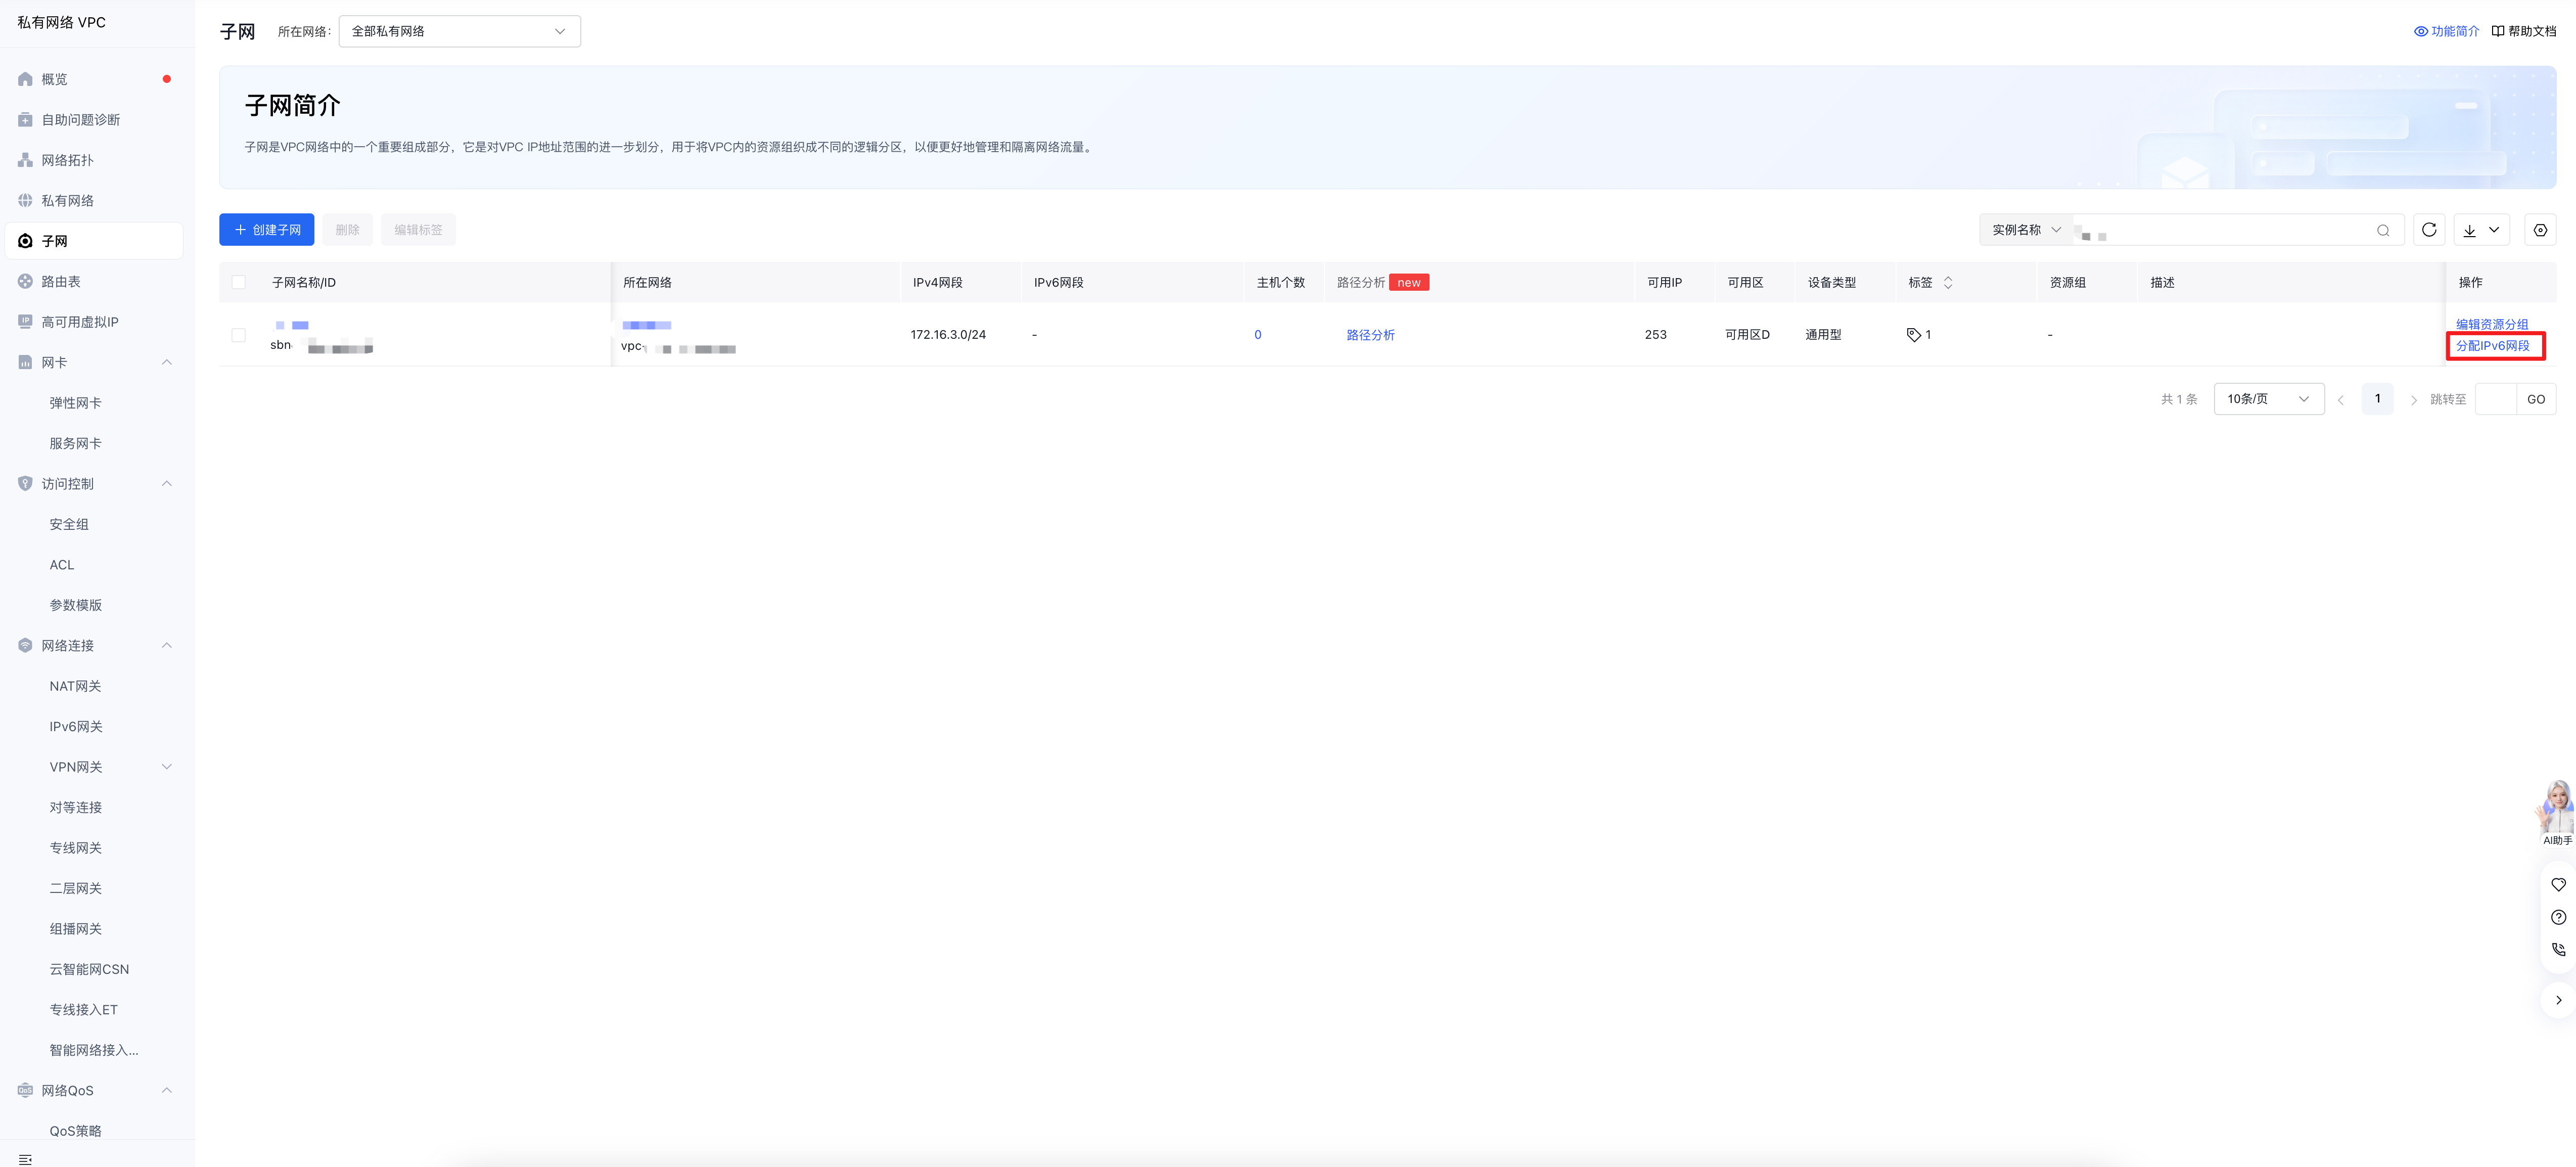Open the 10条/页 page size dropdown

coord(2269,399)
